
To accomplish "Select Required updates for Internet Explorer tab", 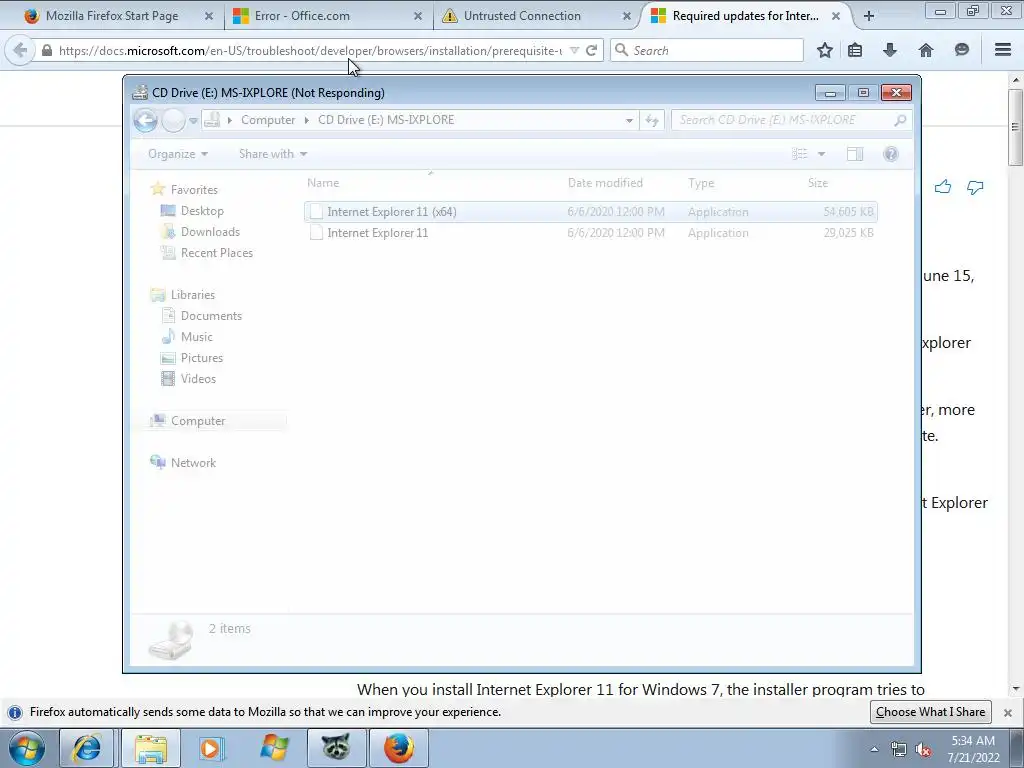I will point(745,16).
